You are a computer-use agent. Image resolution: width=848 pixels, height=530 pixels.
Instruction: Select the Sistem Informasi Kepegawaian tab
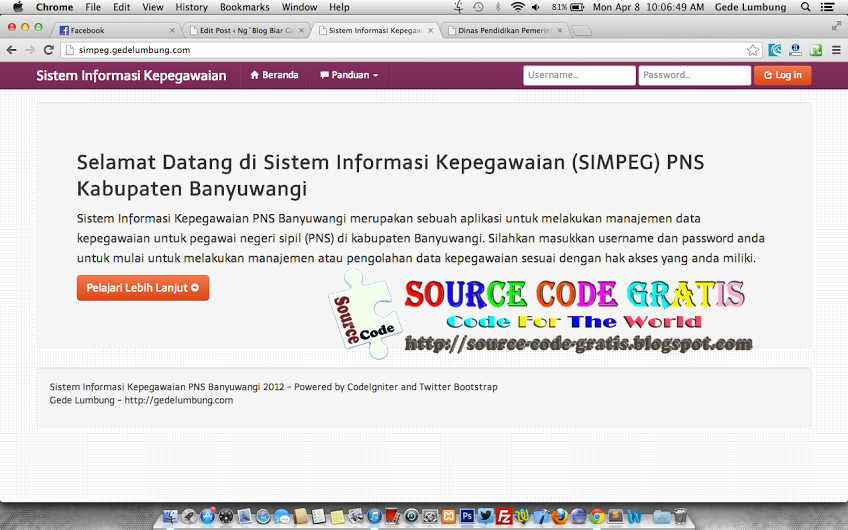coord(375,31)
